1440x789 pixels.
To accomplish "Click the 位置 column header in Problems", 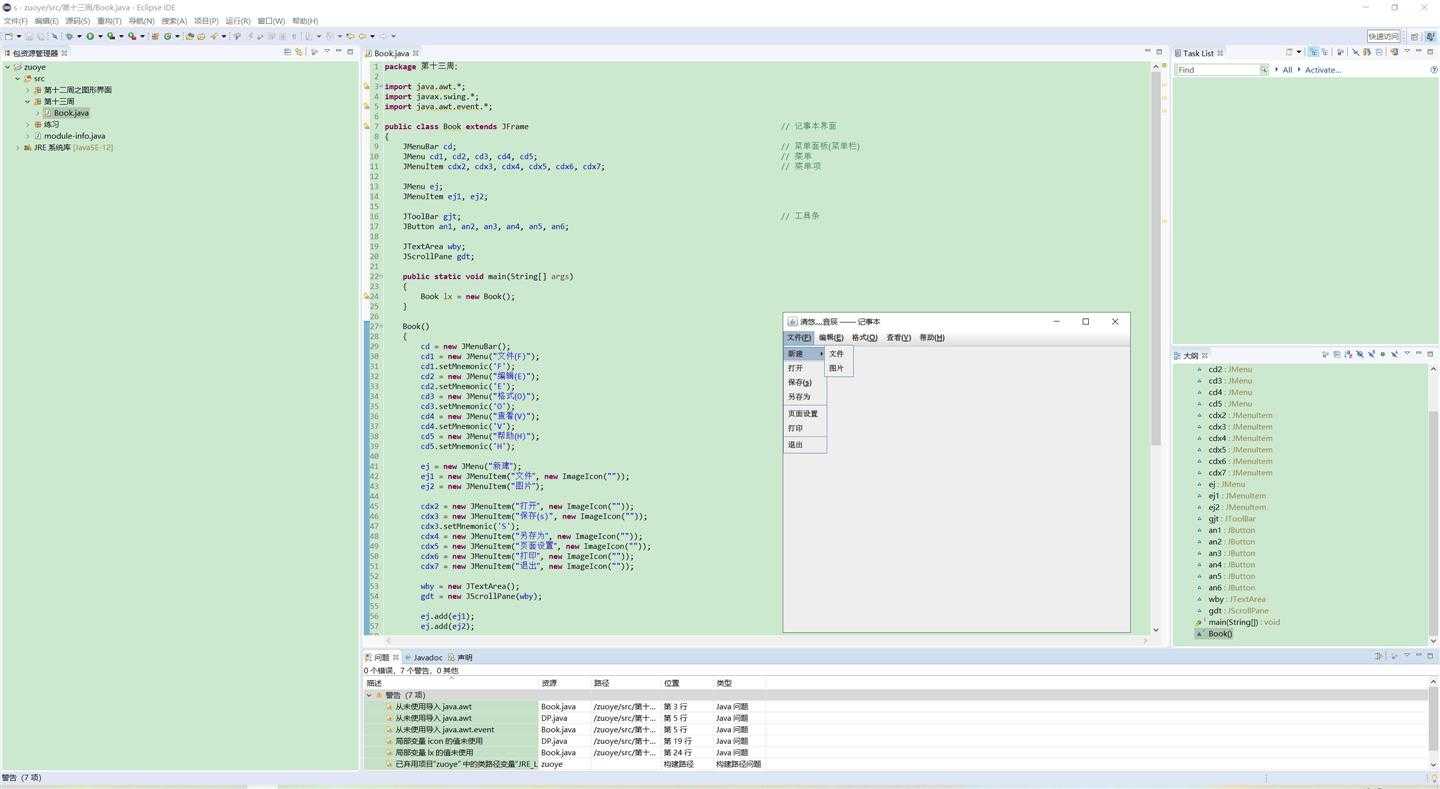I will pyautogui.click(x=688, y=683).
